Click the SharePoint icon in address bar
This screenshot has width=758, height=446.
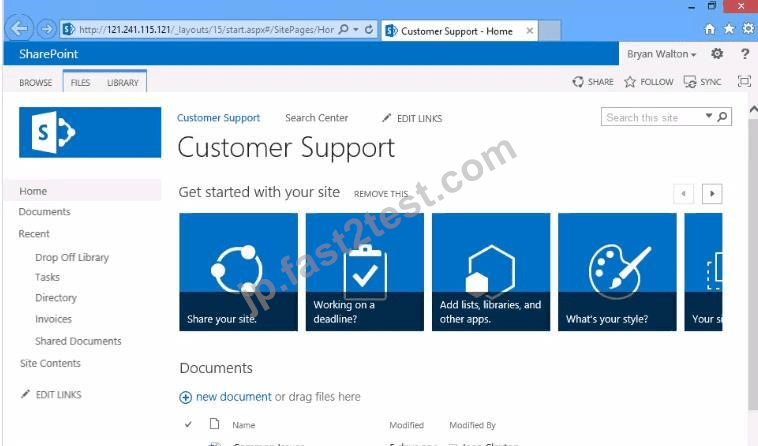[x=69, y=29]
